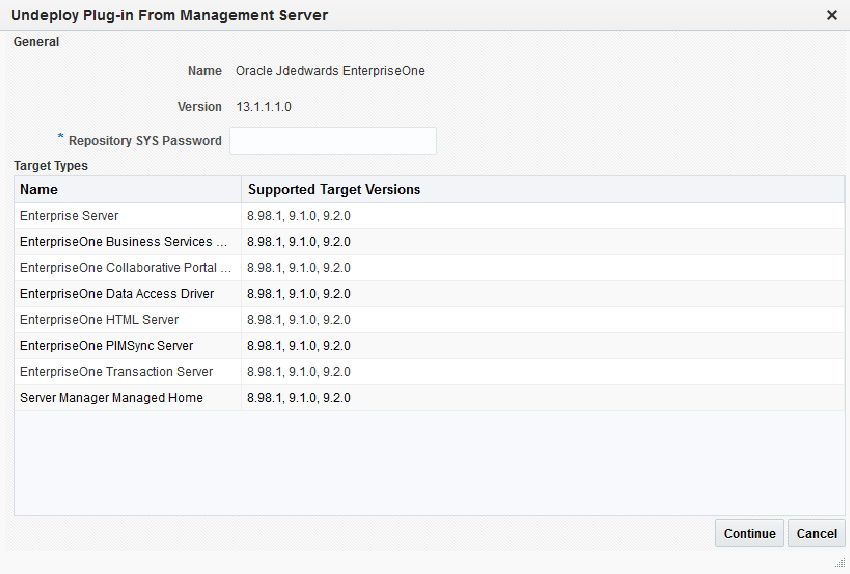The width and height of the screenshot is (850, 574).
Task: Close the Undeploy Plug-in dialog
Action: click(x=831, y=15)
